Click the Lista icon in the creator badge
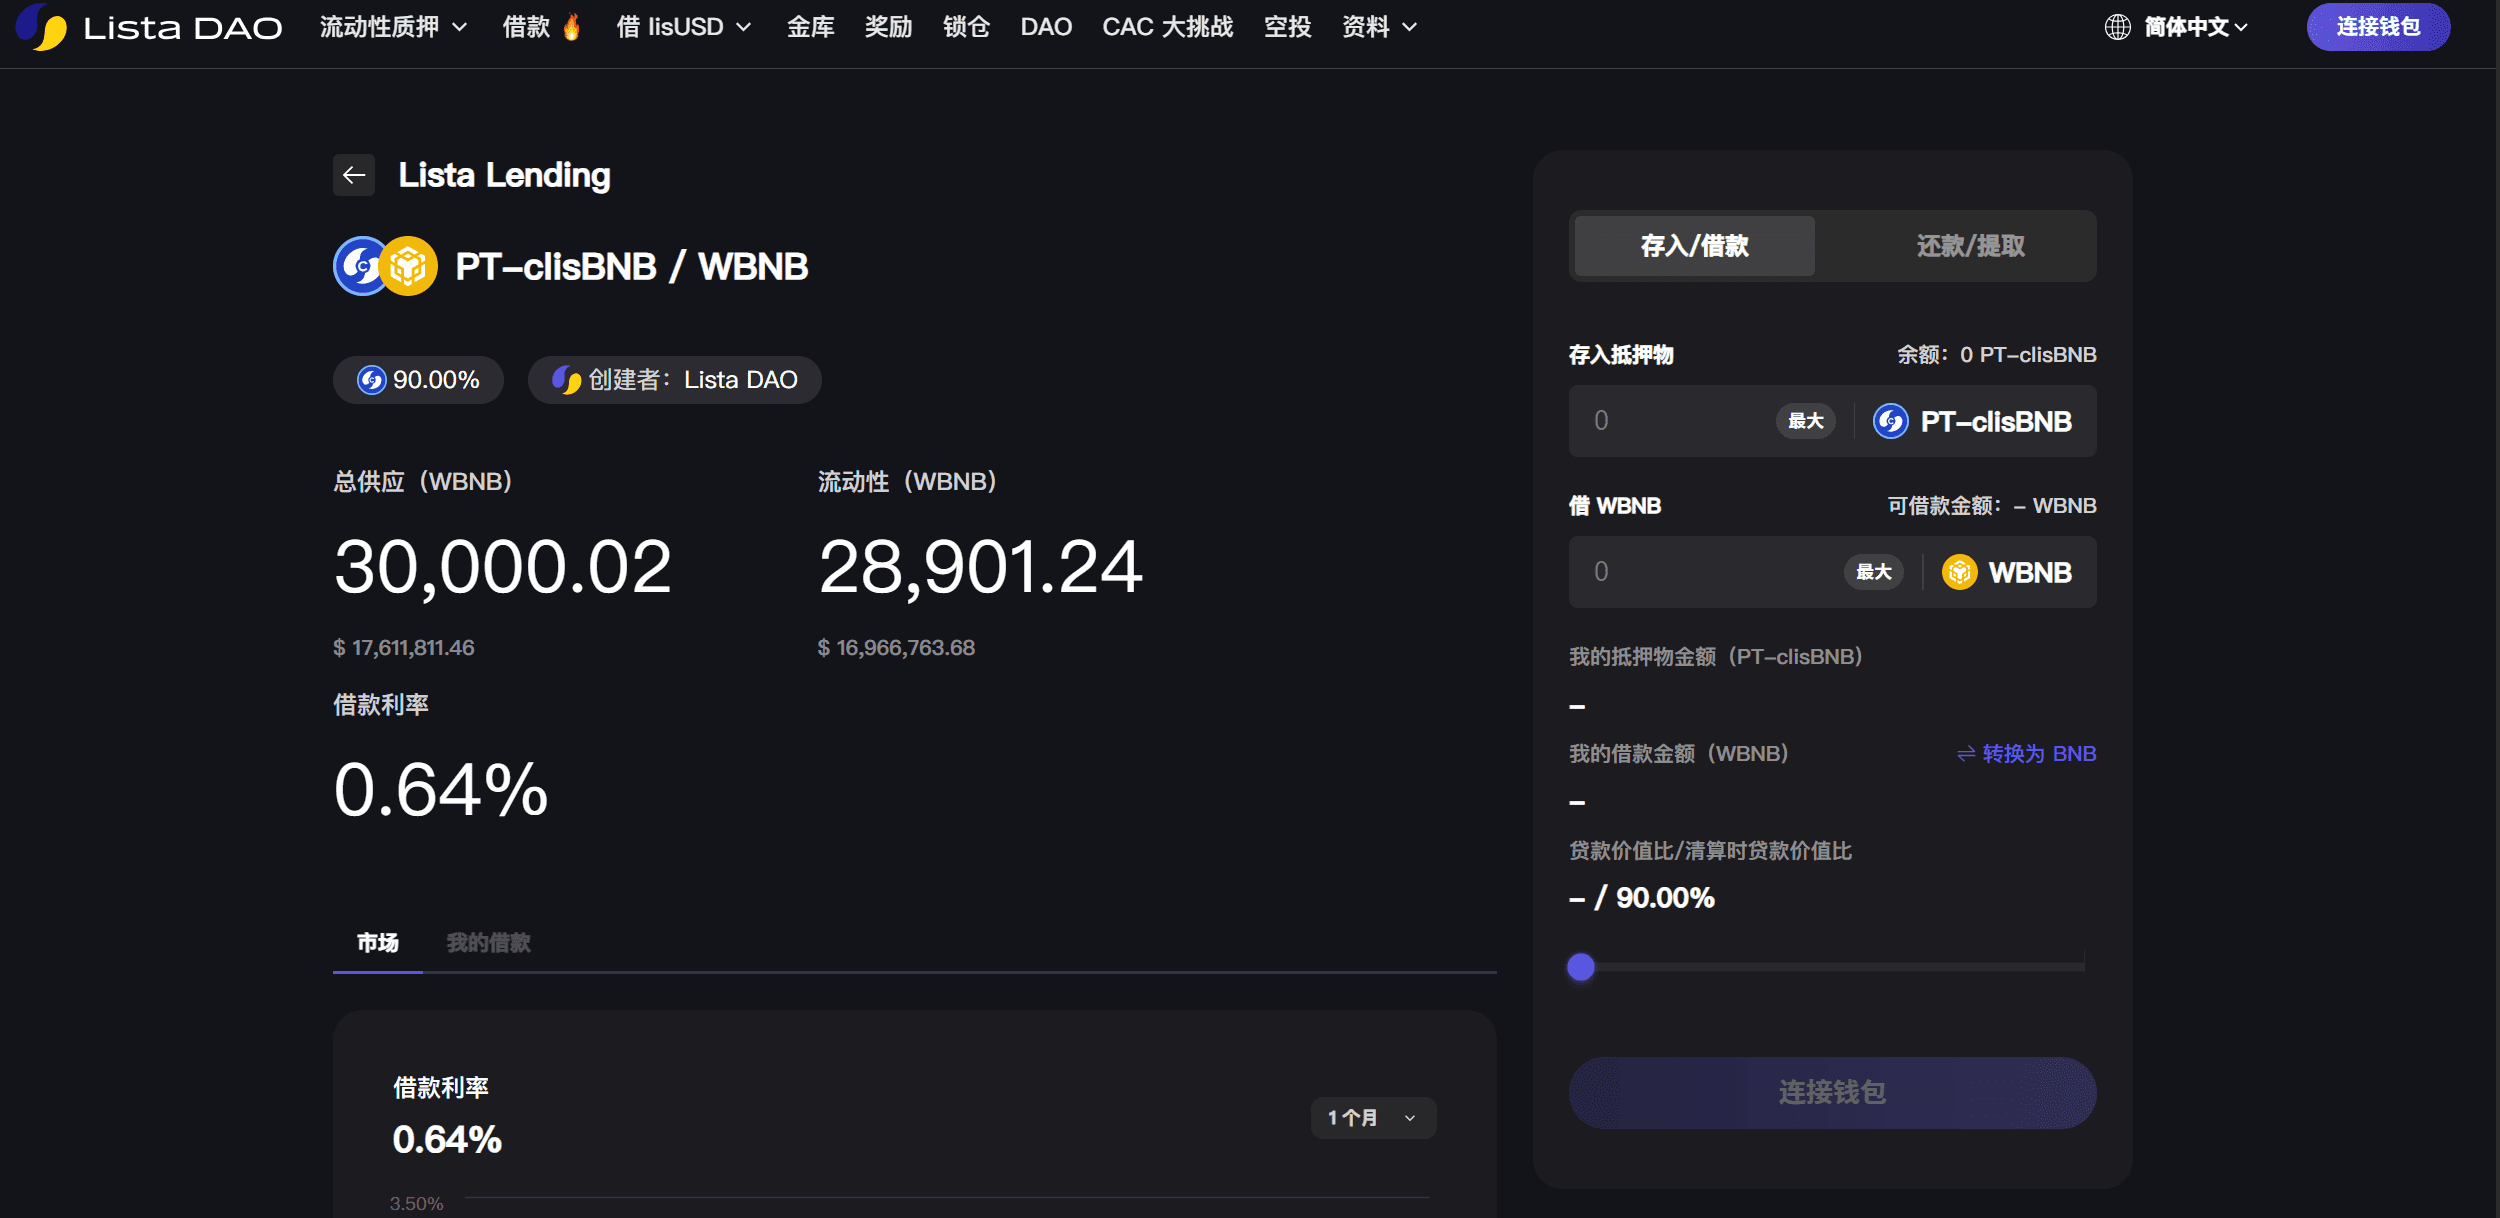This screenshot has width=2500, height=1218. (x=567, y=380)
